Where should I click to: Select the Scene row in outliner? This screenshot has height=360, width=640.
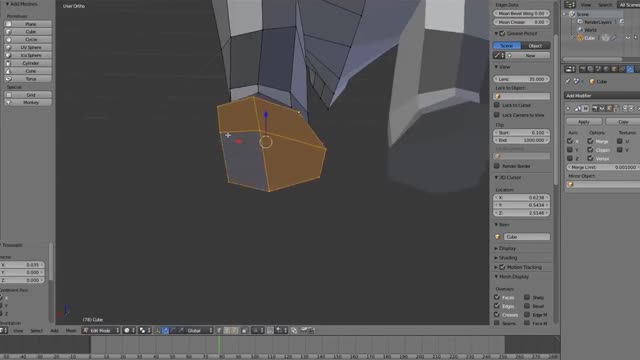[582, 14]
